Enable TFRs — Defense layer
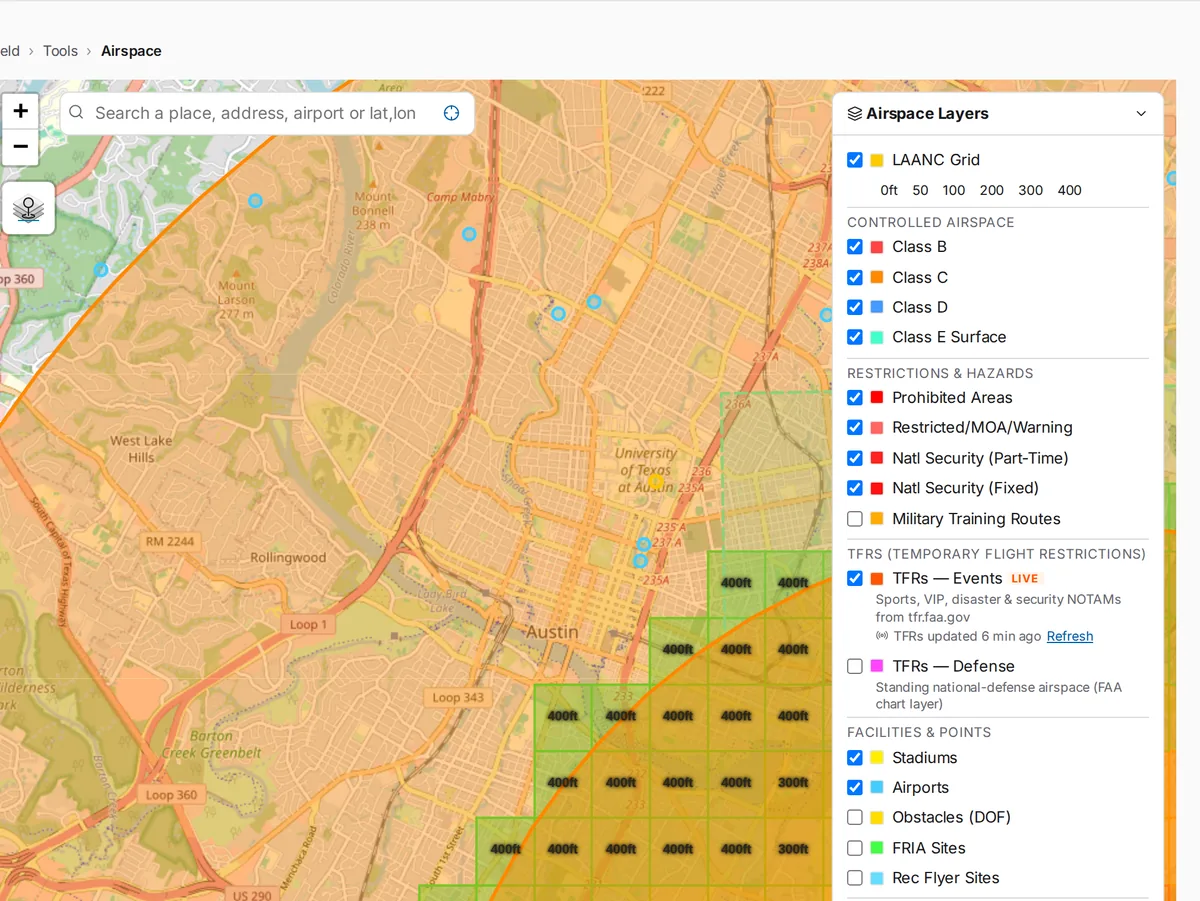The image size is (1200, 901). (855, 666)
